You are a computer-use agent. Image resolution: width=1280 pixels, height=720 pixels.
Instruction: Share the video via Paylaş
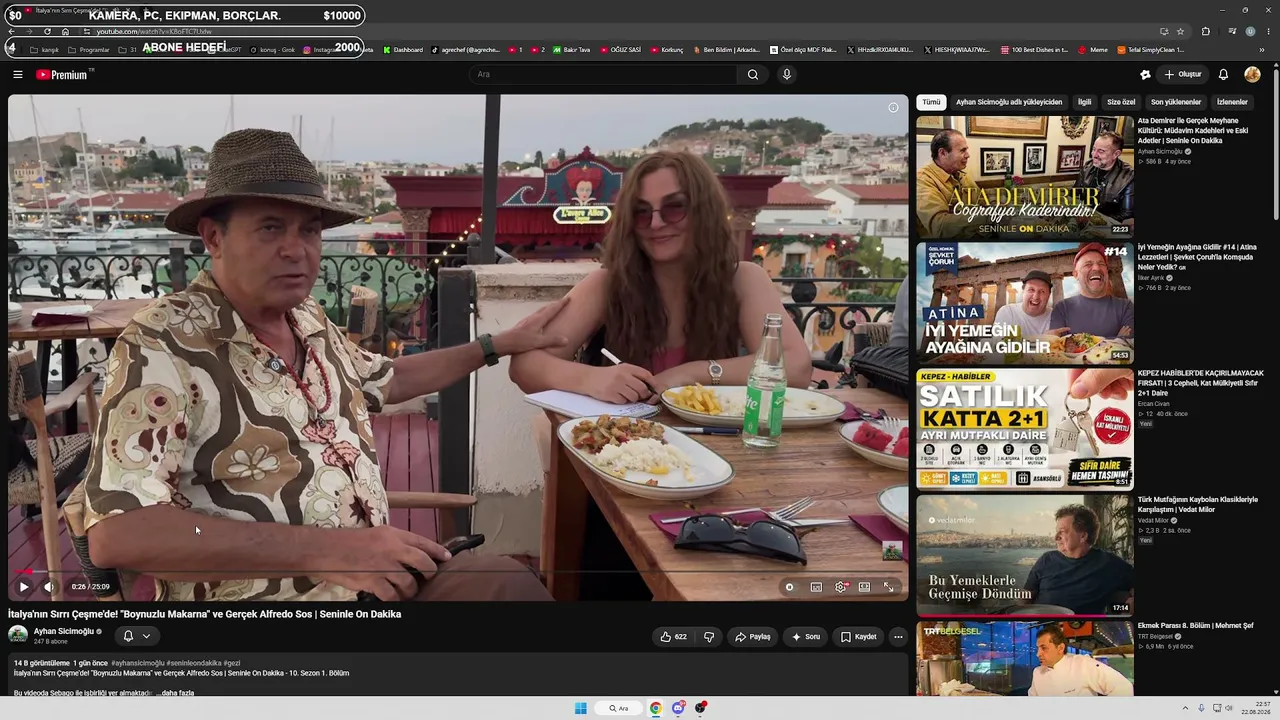click(x=752, y=636)
